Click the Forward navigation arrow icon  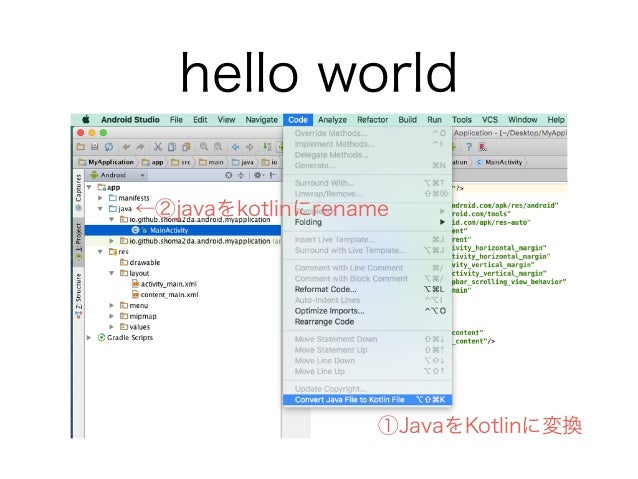[250, 147]
